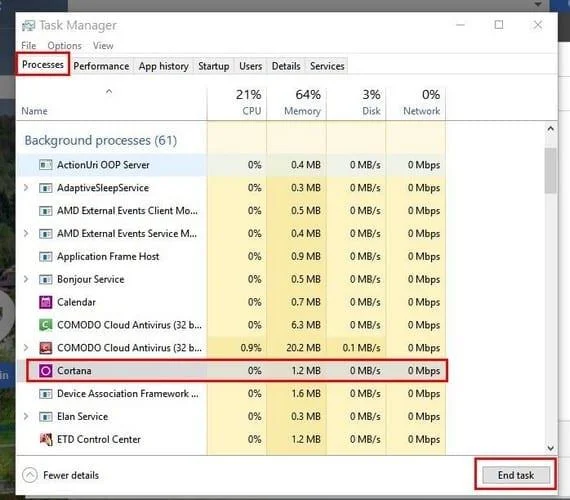Click the 6.3 MB memory value

(306, 325)
